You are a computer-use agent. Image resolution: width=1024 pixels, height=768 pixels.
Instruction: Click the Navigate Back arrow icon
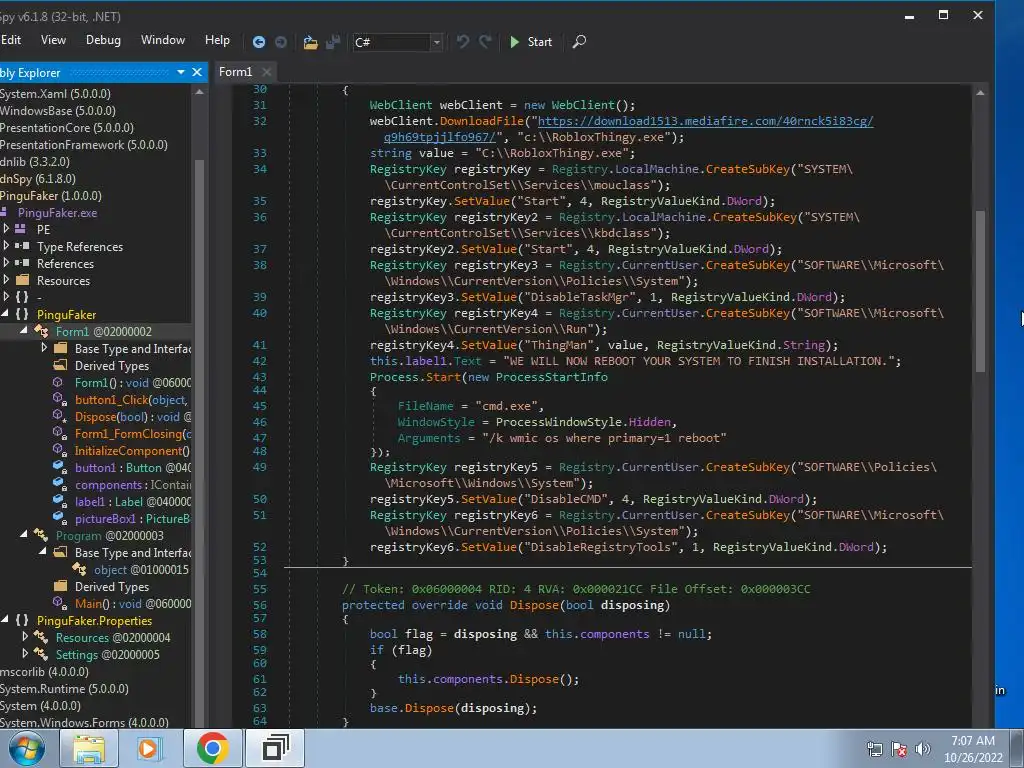[259, 42]
